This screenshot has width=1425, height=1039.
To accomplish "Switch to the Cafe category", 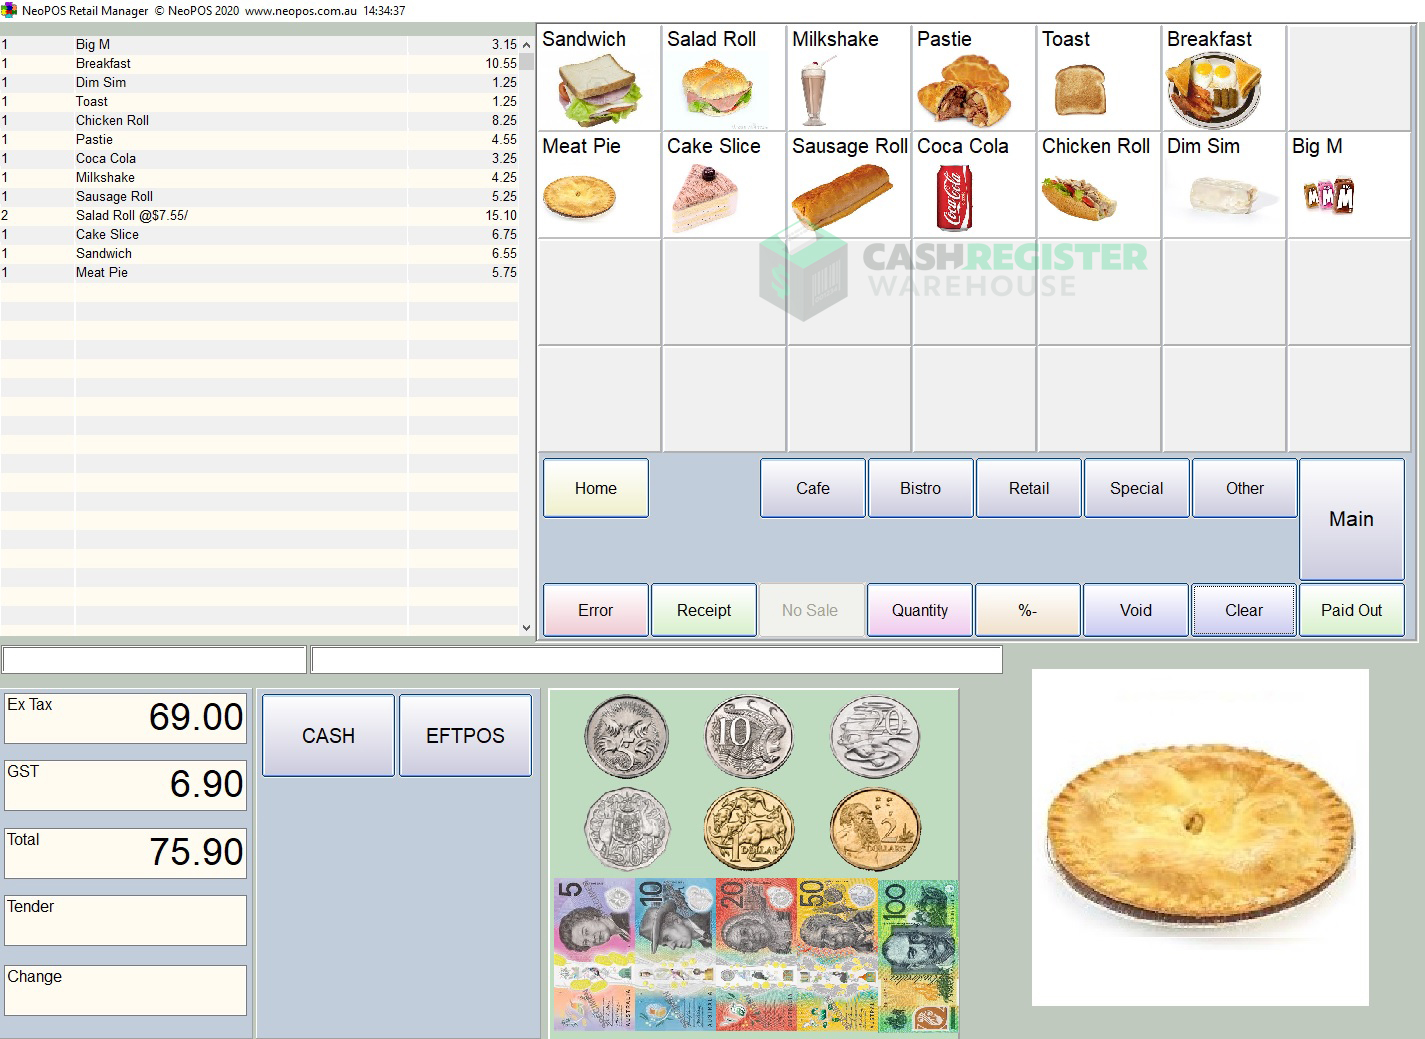I will [x=811, y=488].
